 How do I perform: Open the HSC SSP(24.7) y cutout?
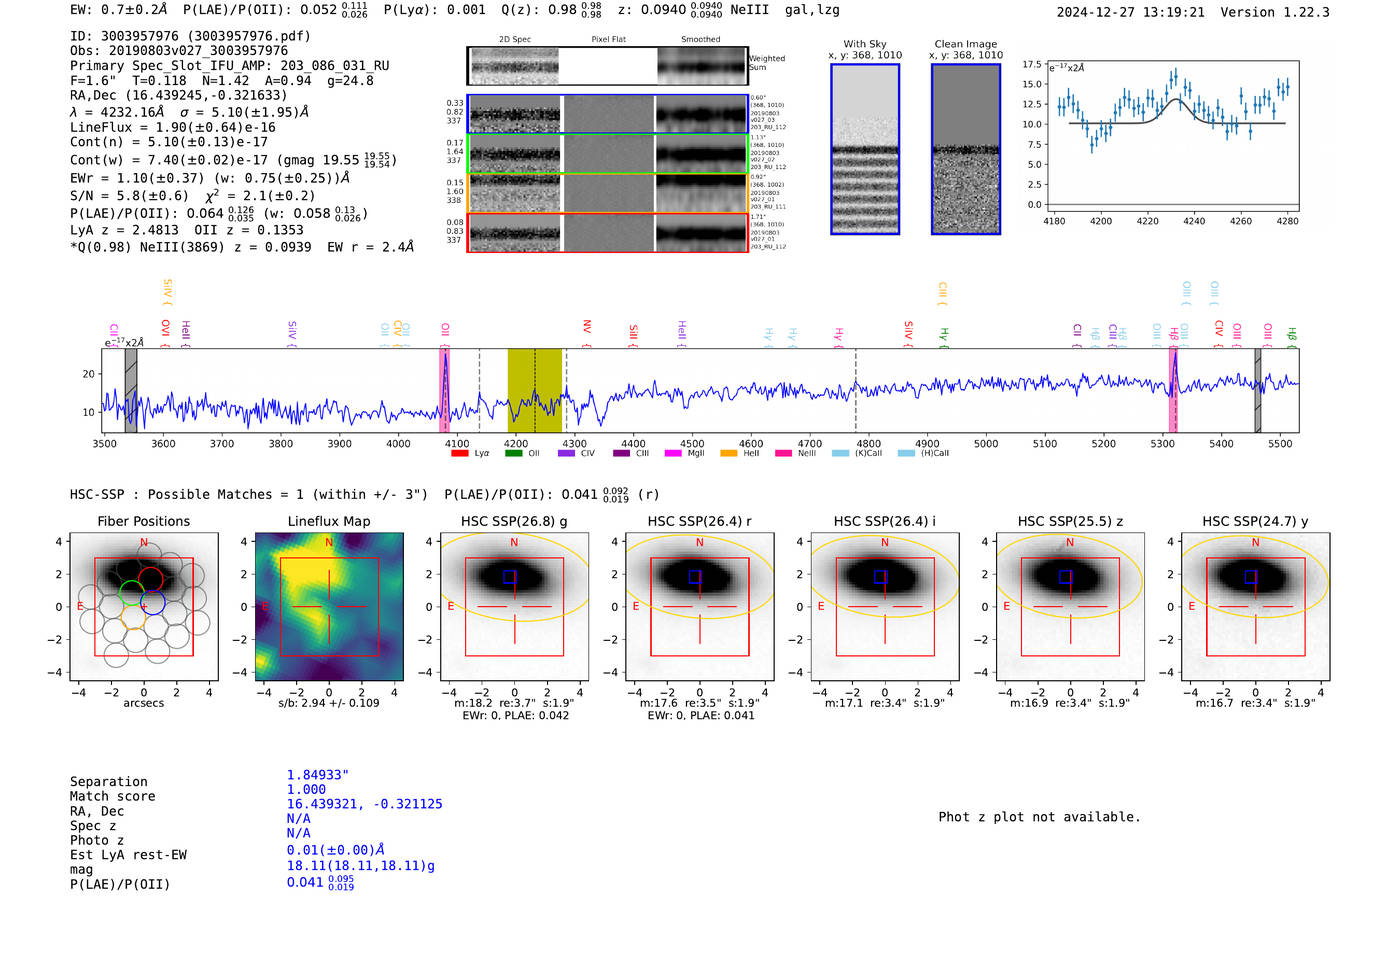[1255, 607]
